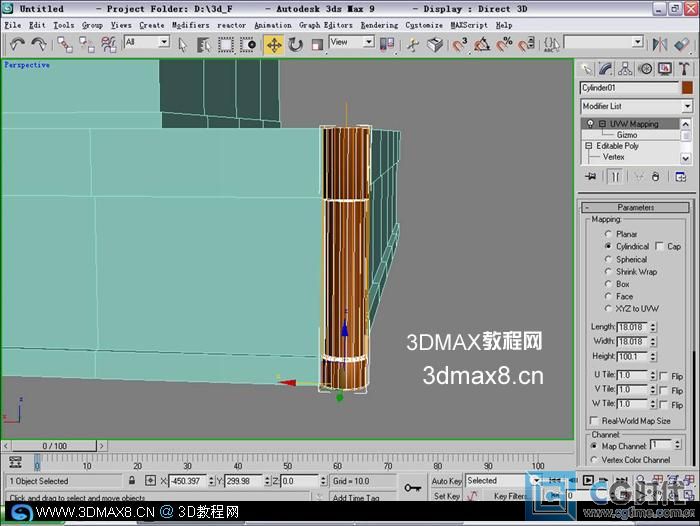Toggle Select and Manipulate tool
The image size is (700, 526).
click(x=413, y=44)
